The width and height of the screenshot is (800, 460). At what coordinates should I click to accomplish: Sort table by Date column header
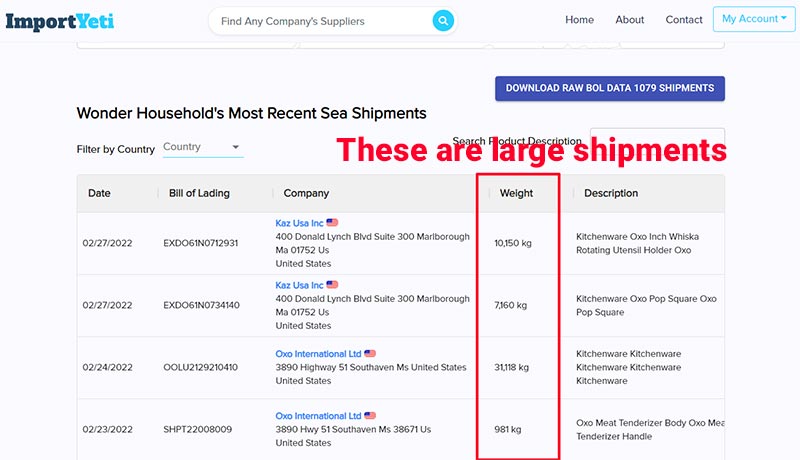(x=99, y=193)
